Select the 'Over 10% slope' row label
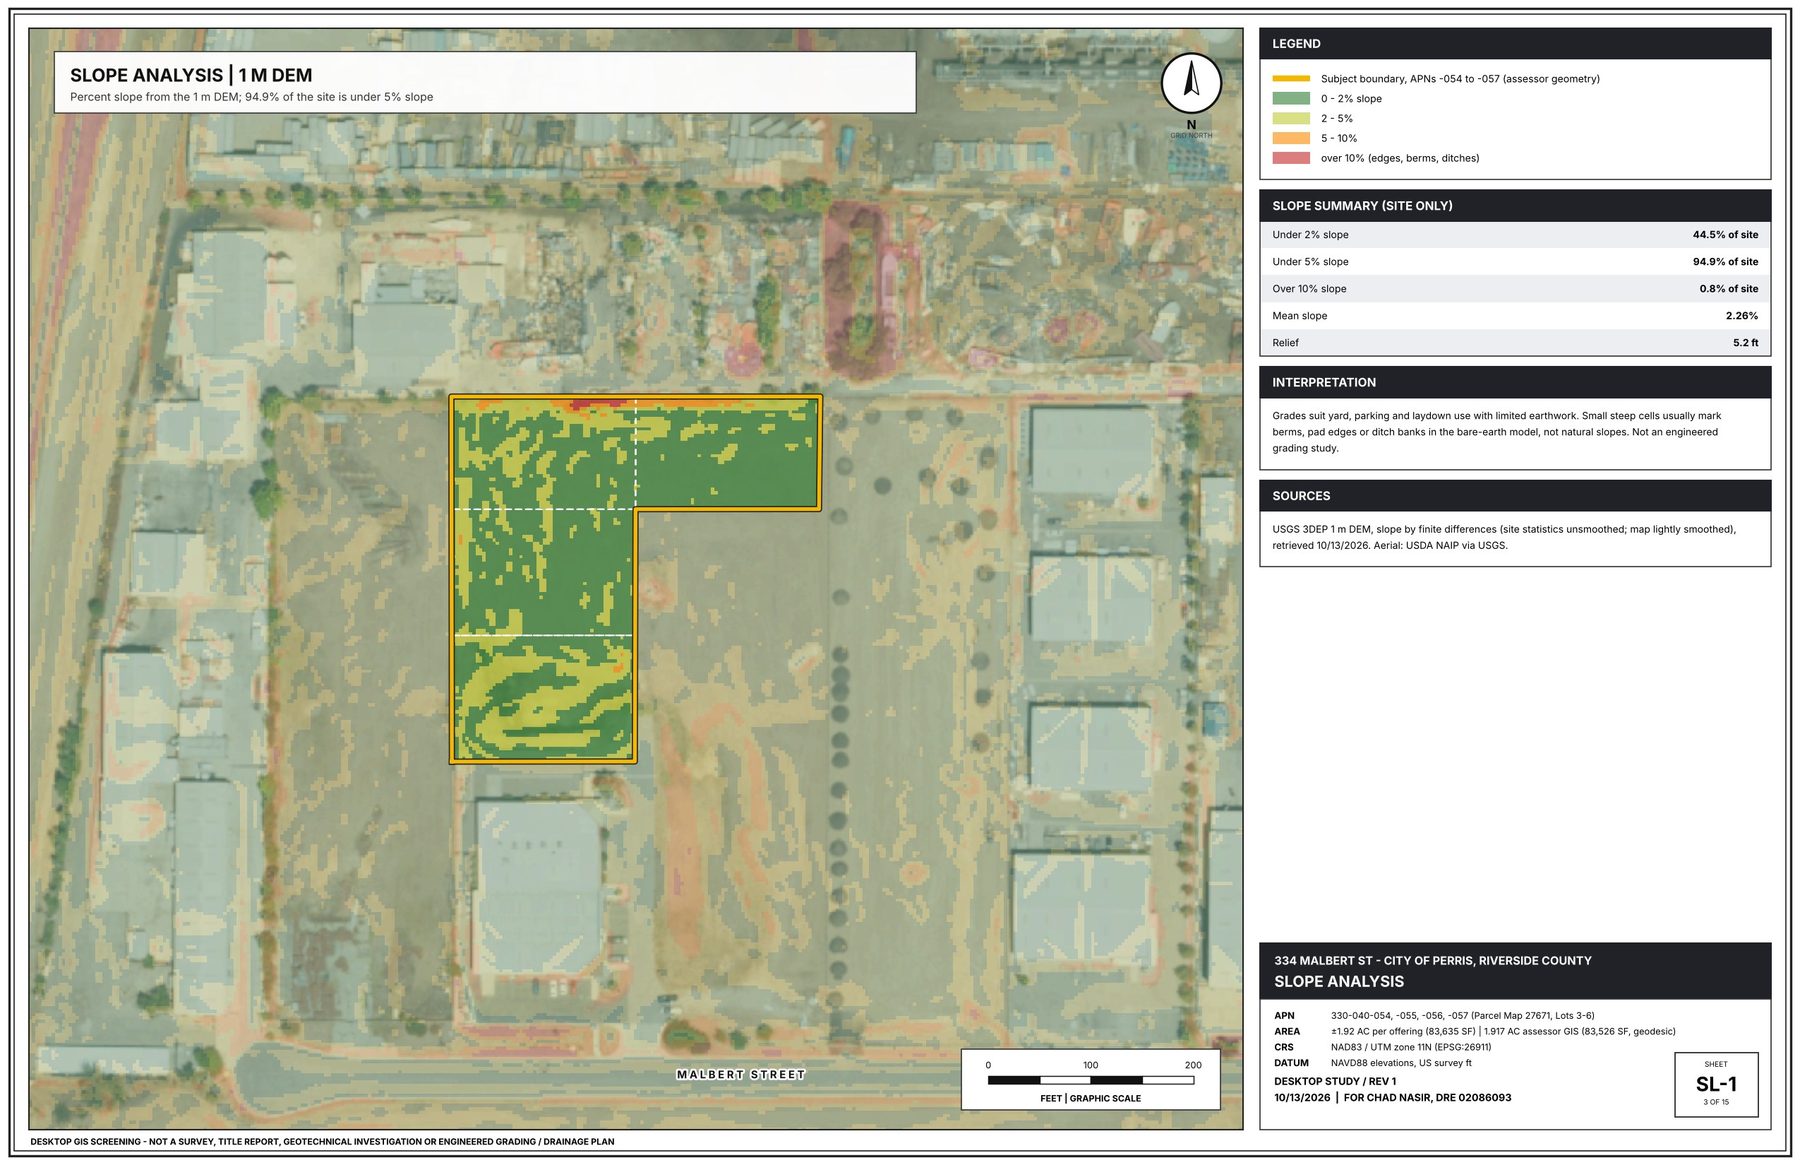 [1309, 289]
